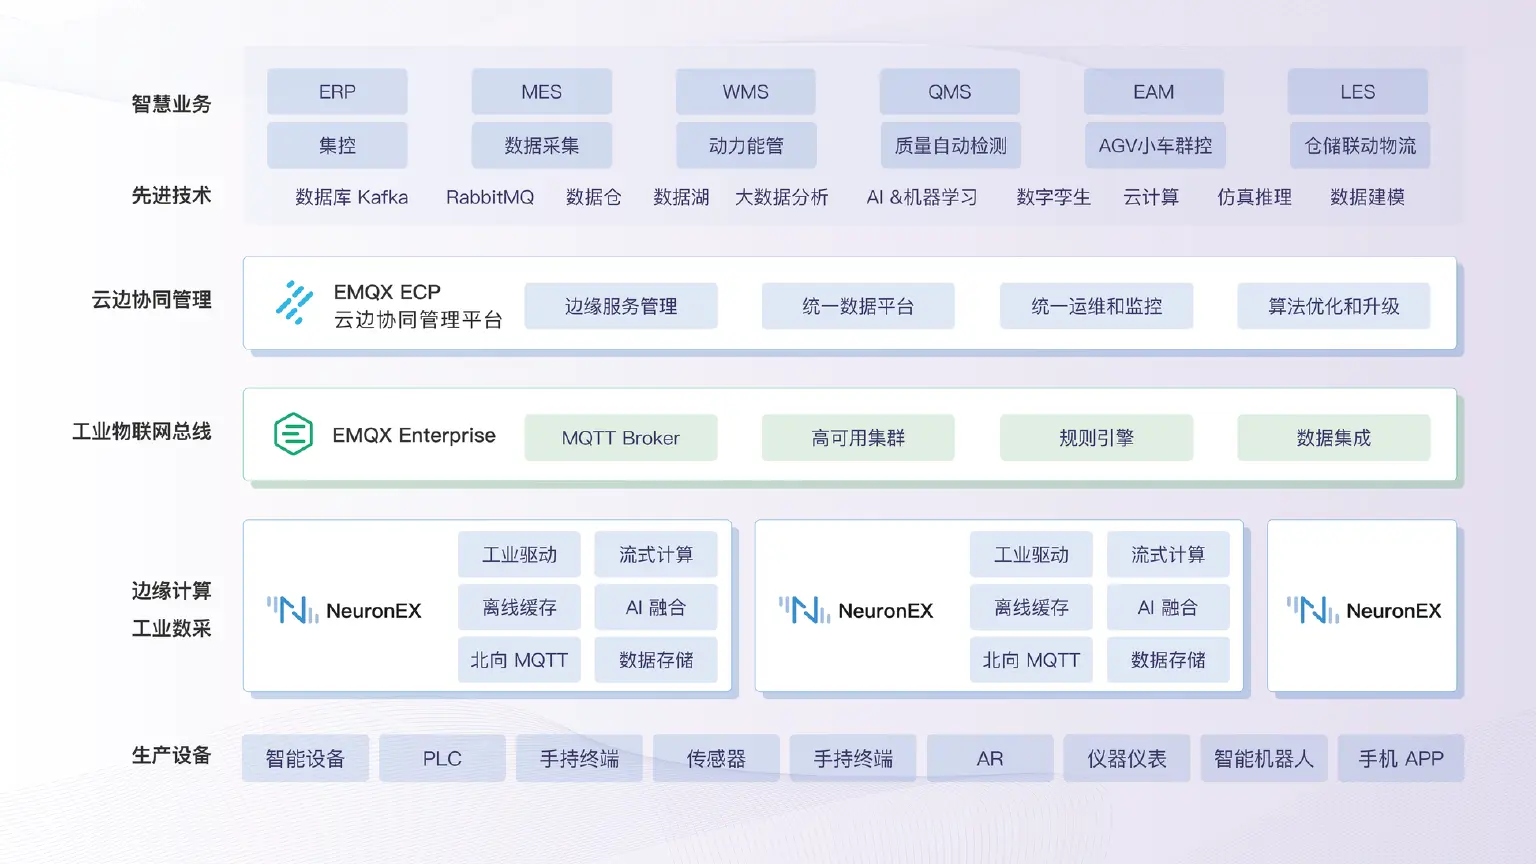Select the 统一运维和监控 block
The image size is (1536, 864).
tap(1096, 306)
